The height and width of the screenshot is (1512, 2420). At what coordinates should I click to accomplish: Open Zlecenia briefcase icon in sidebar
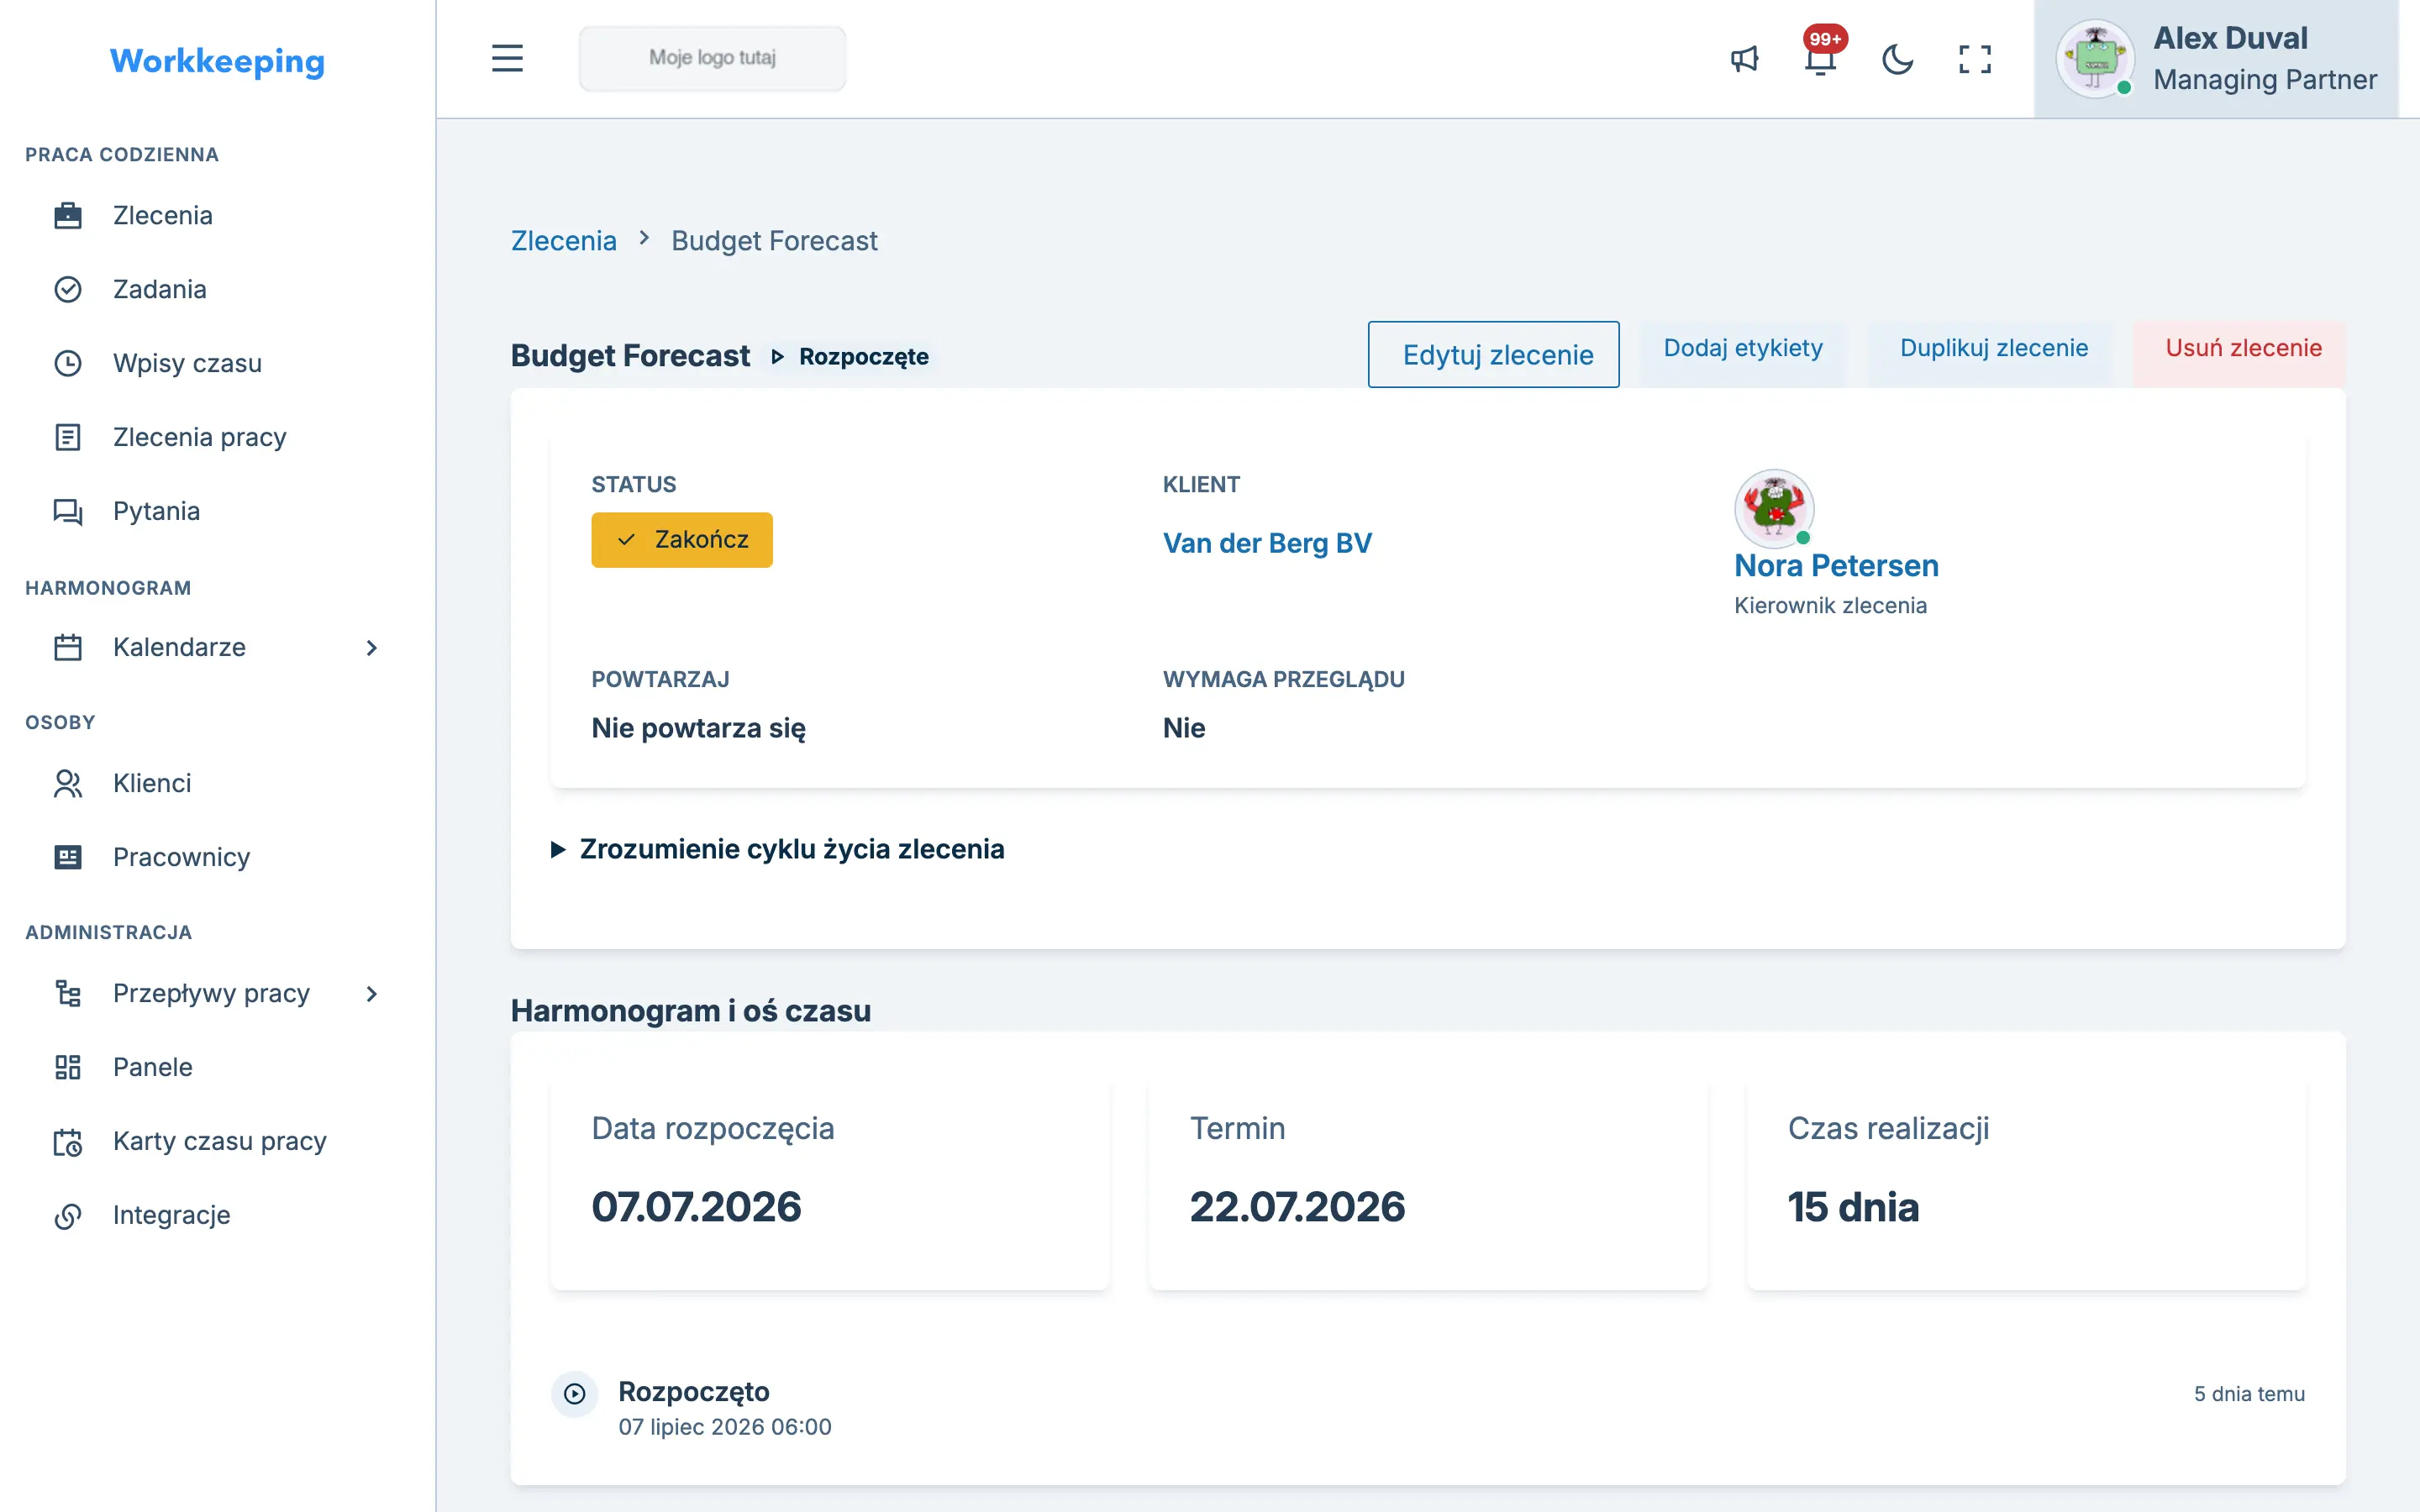[68, 215]
